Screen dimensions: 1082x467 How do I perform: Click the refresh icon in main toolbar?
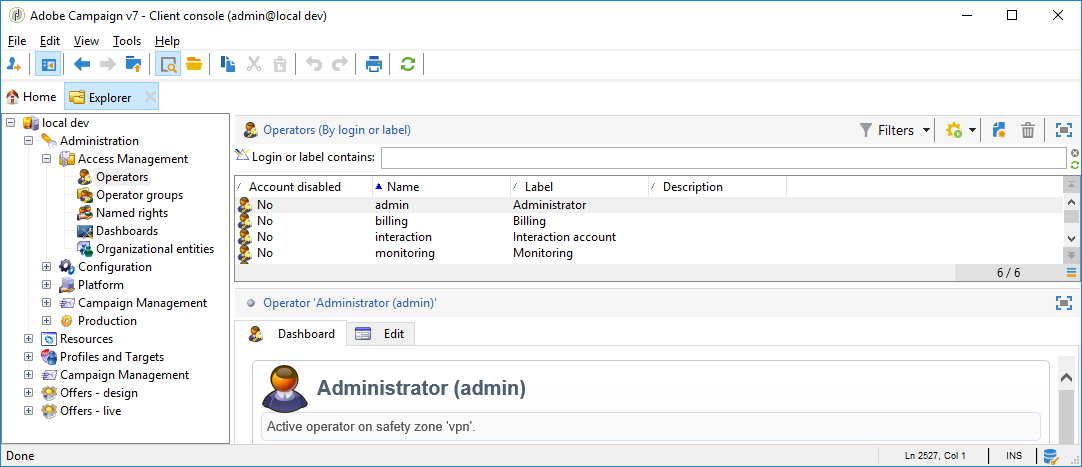(x=407, y=65)
